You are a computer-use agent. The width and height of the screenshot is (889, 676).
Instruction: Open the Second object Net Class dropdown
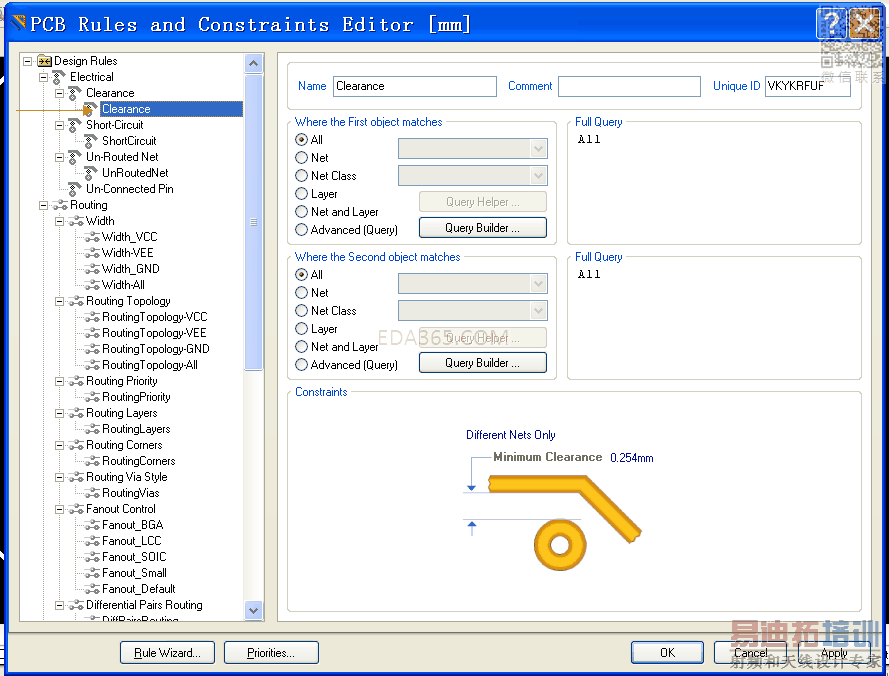pyautogui.click(x=539, y=311)
